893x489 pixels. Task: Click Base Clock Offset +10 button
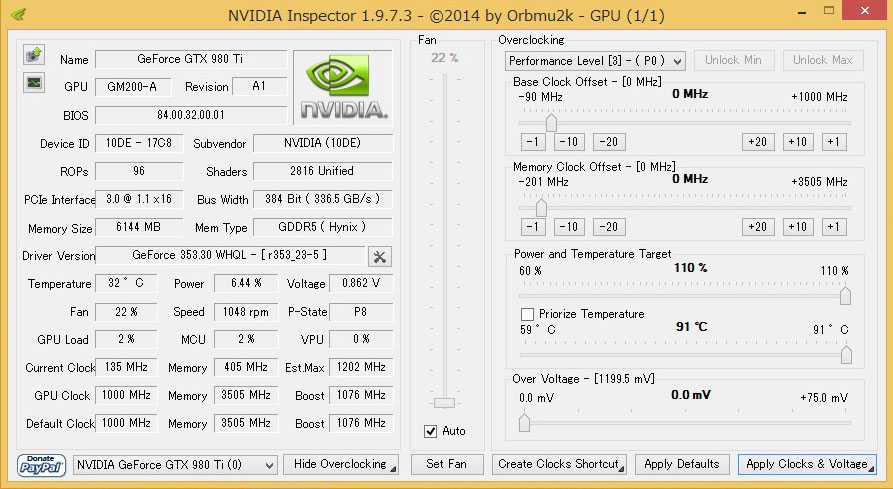pos(798,142)
